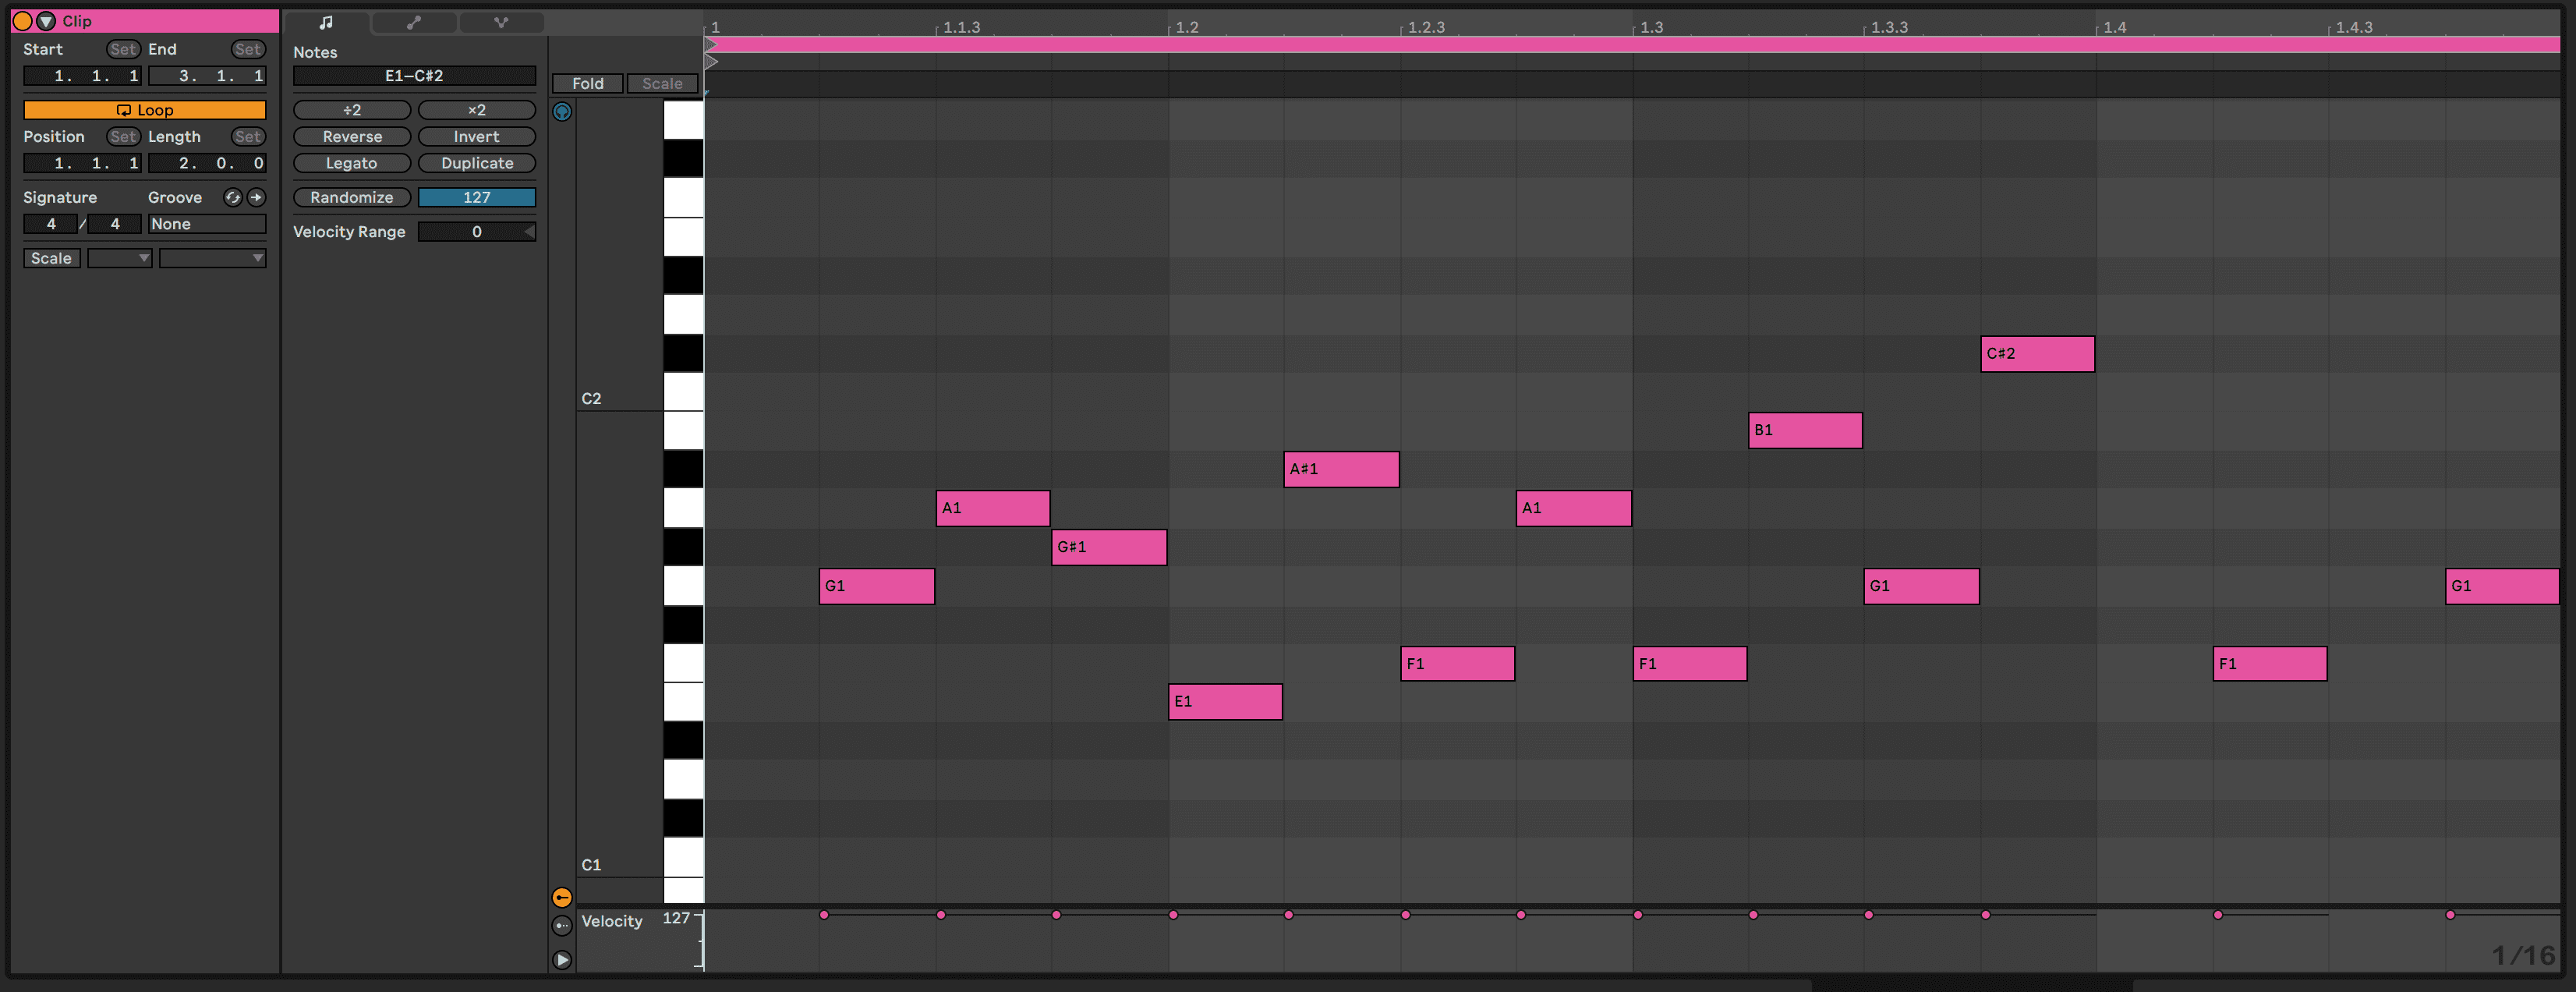Click the Velocity Range slider field
This screenshot has width=2576, height=992.
476,232
